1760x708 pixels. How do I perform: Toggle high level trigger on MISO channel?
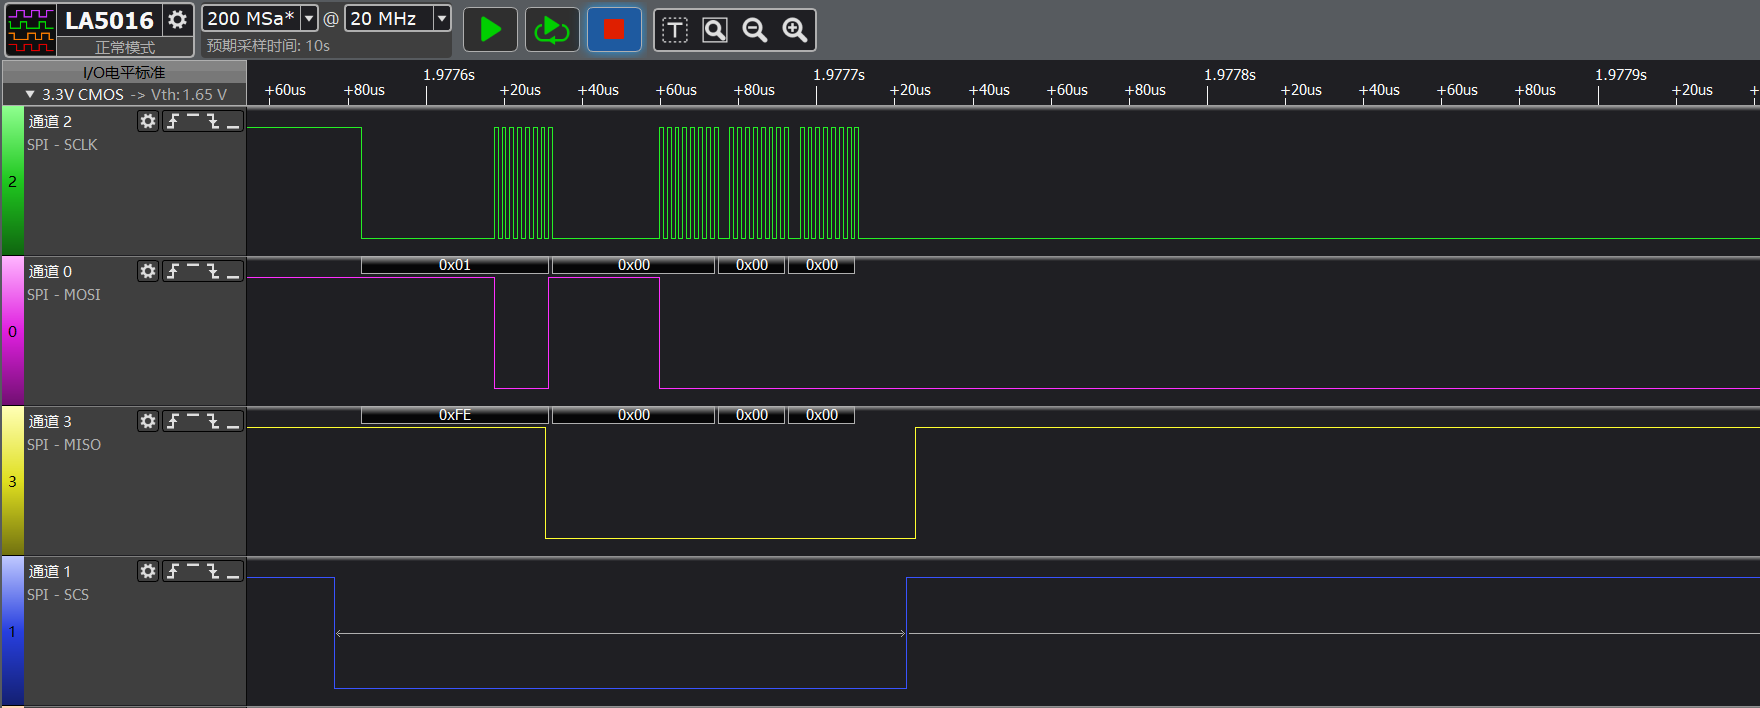193,421
